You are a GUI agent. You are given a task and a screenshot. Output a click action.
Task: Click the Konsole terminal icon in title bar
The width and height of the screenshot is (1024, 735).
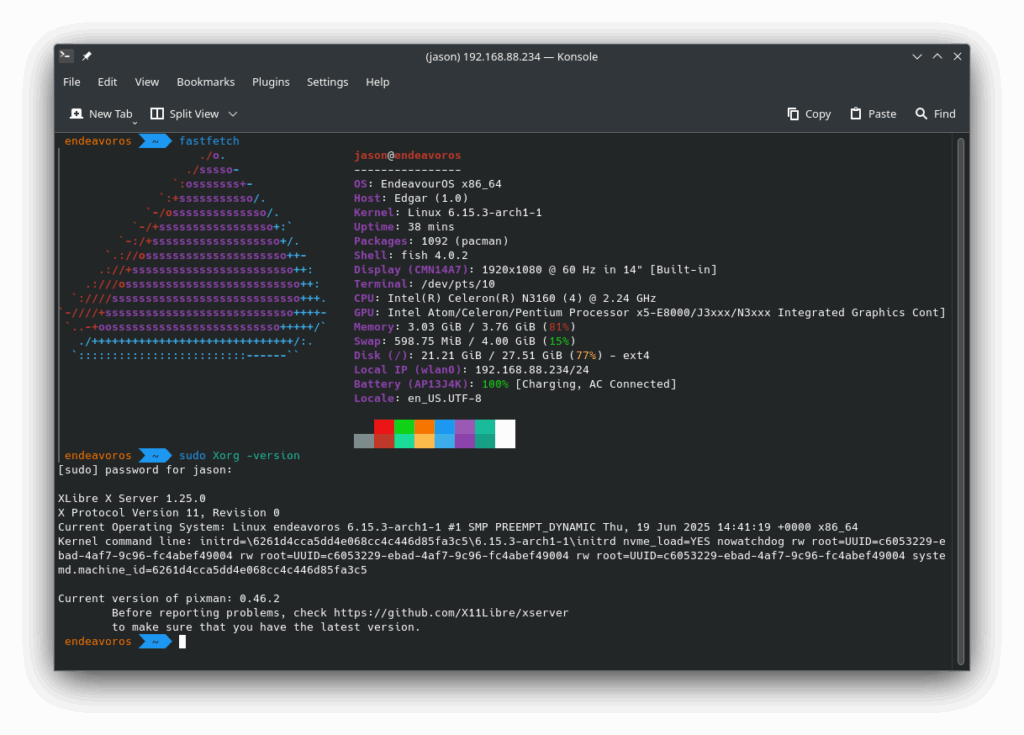click(65, 56)
